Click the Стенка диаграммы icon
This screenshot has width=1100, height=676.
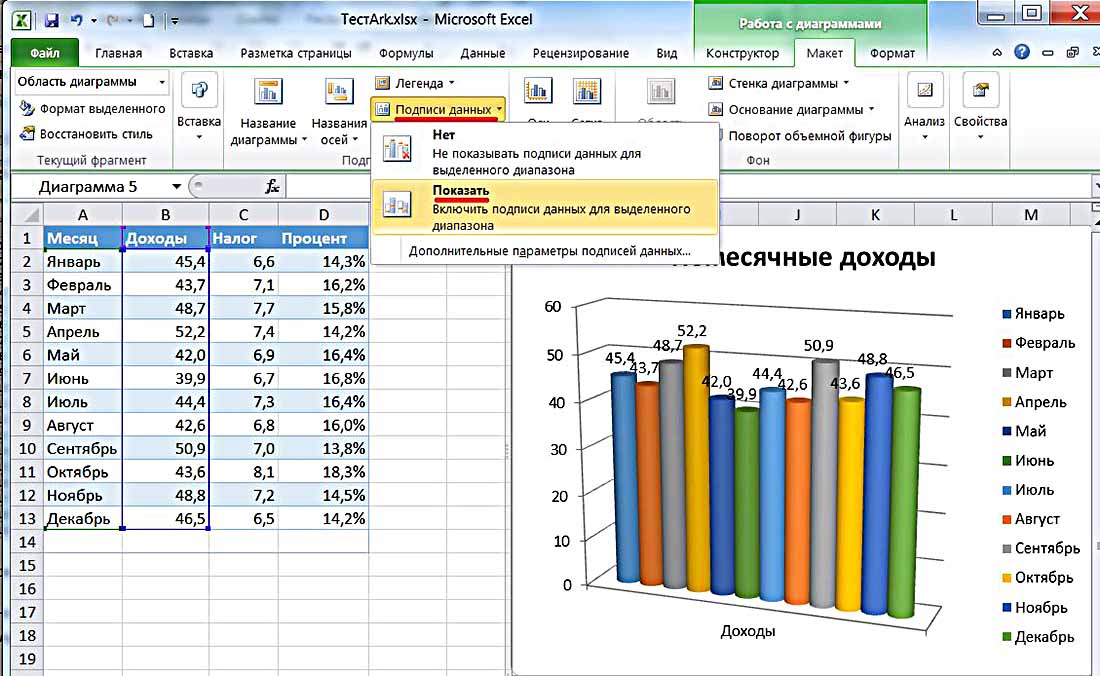click(716, 83)
